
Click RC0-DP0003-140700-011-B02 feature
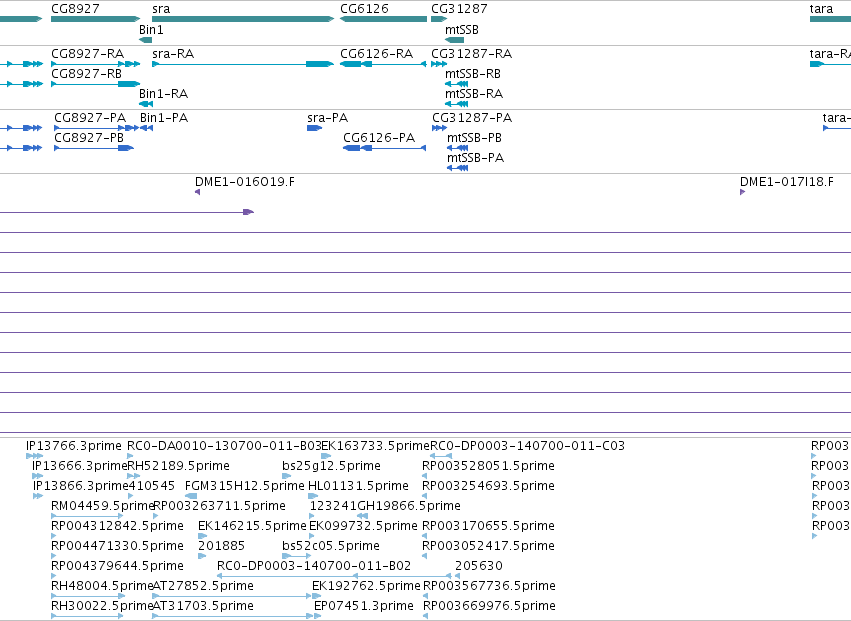coord(334,576)
